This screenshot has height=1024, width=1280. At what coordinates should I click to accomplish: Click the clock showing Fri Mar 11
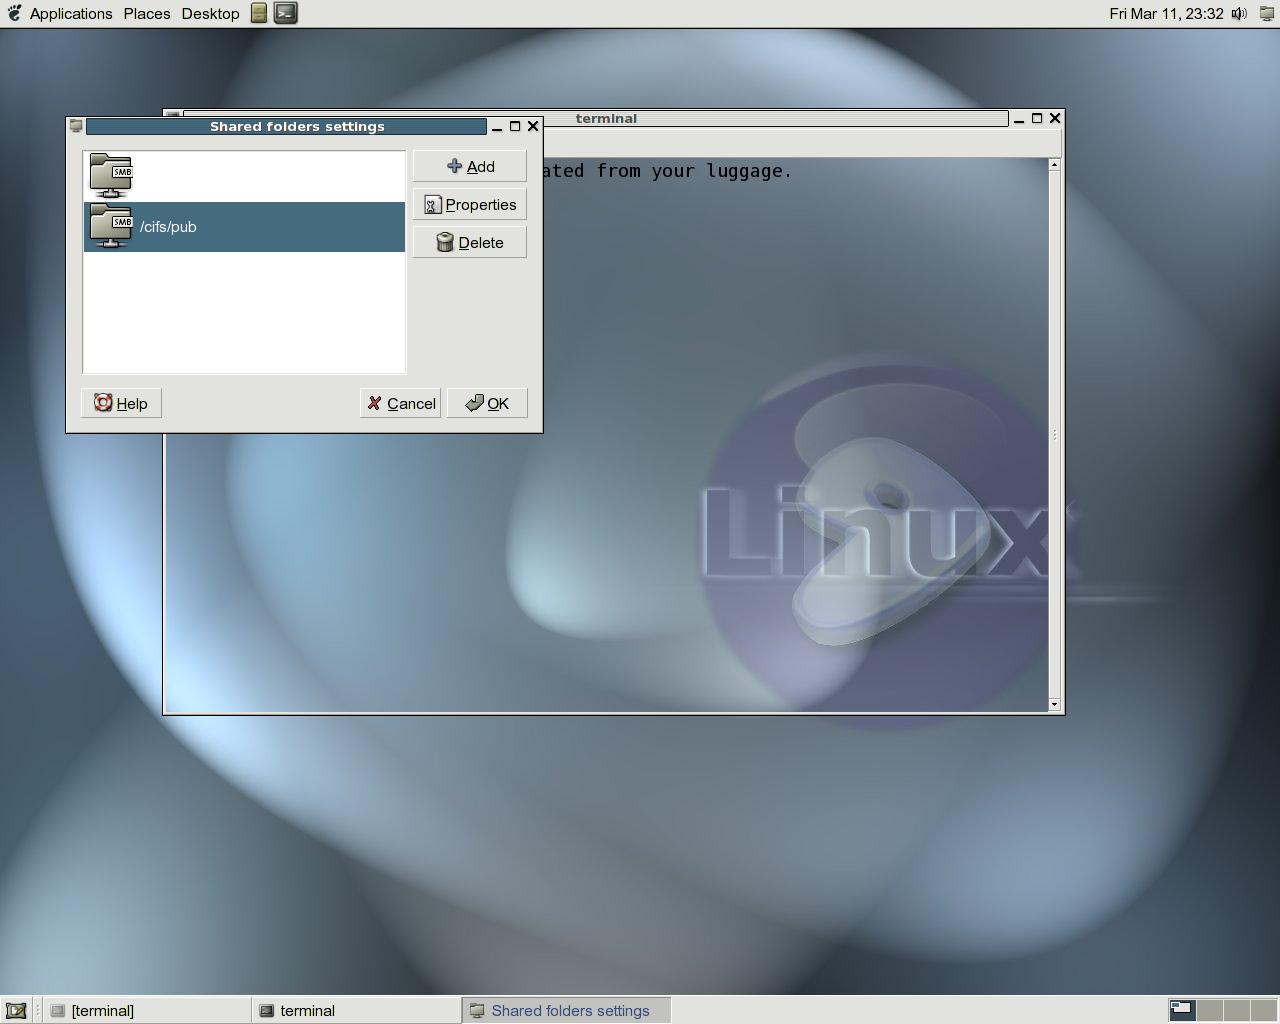click(1166, 13)
